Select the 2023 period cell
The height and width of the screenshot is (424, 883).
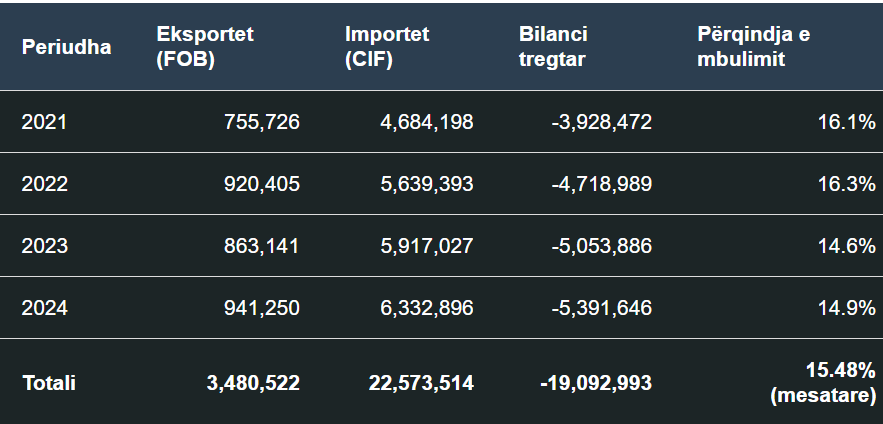click(x=44, y=246)
